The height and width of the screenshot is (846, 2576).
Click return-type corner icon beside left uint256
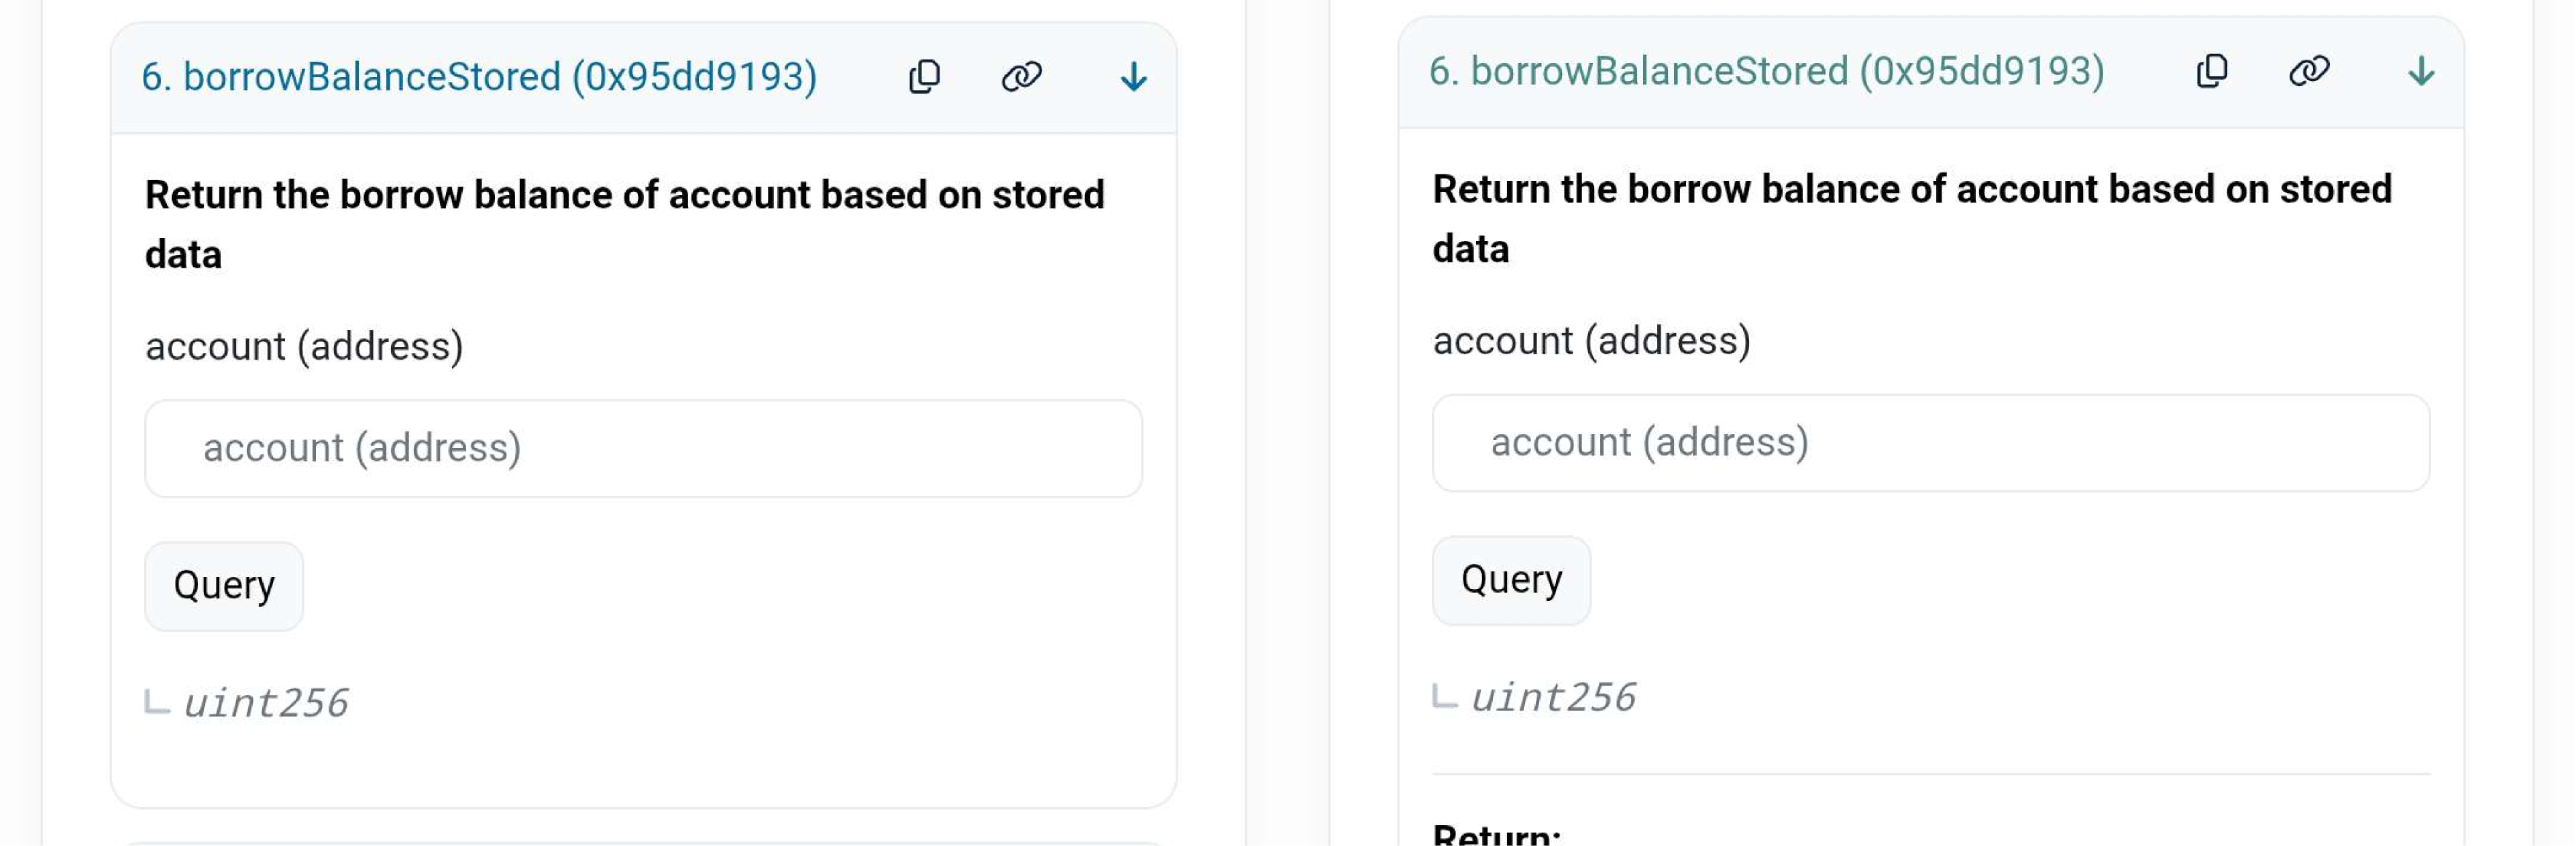pos(157,701)
